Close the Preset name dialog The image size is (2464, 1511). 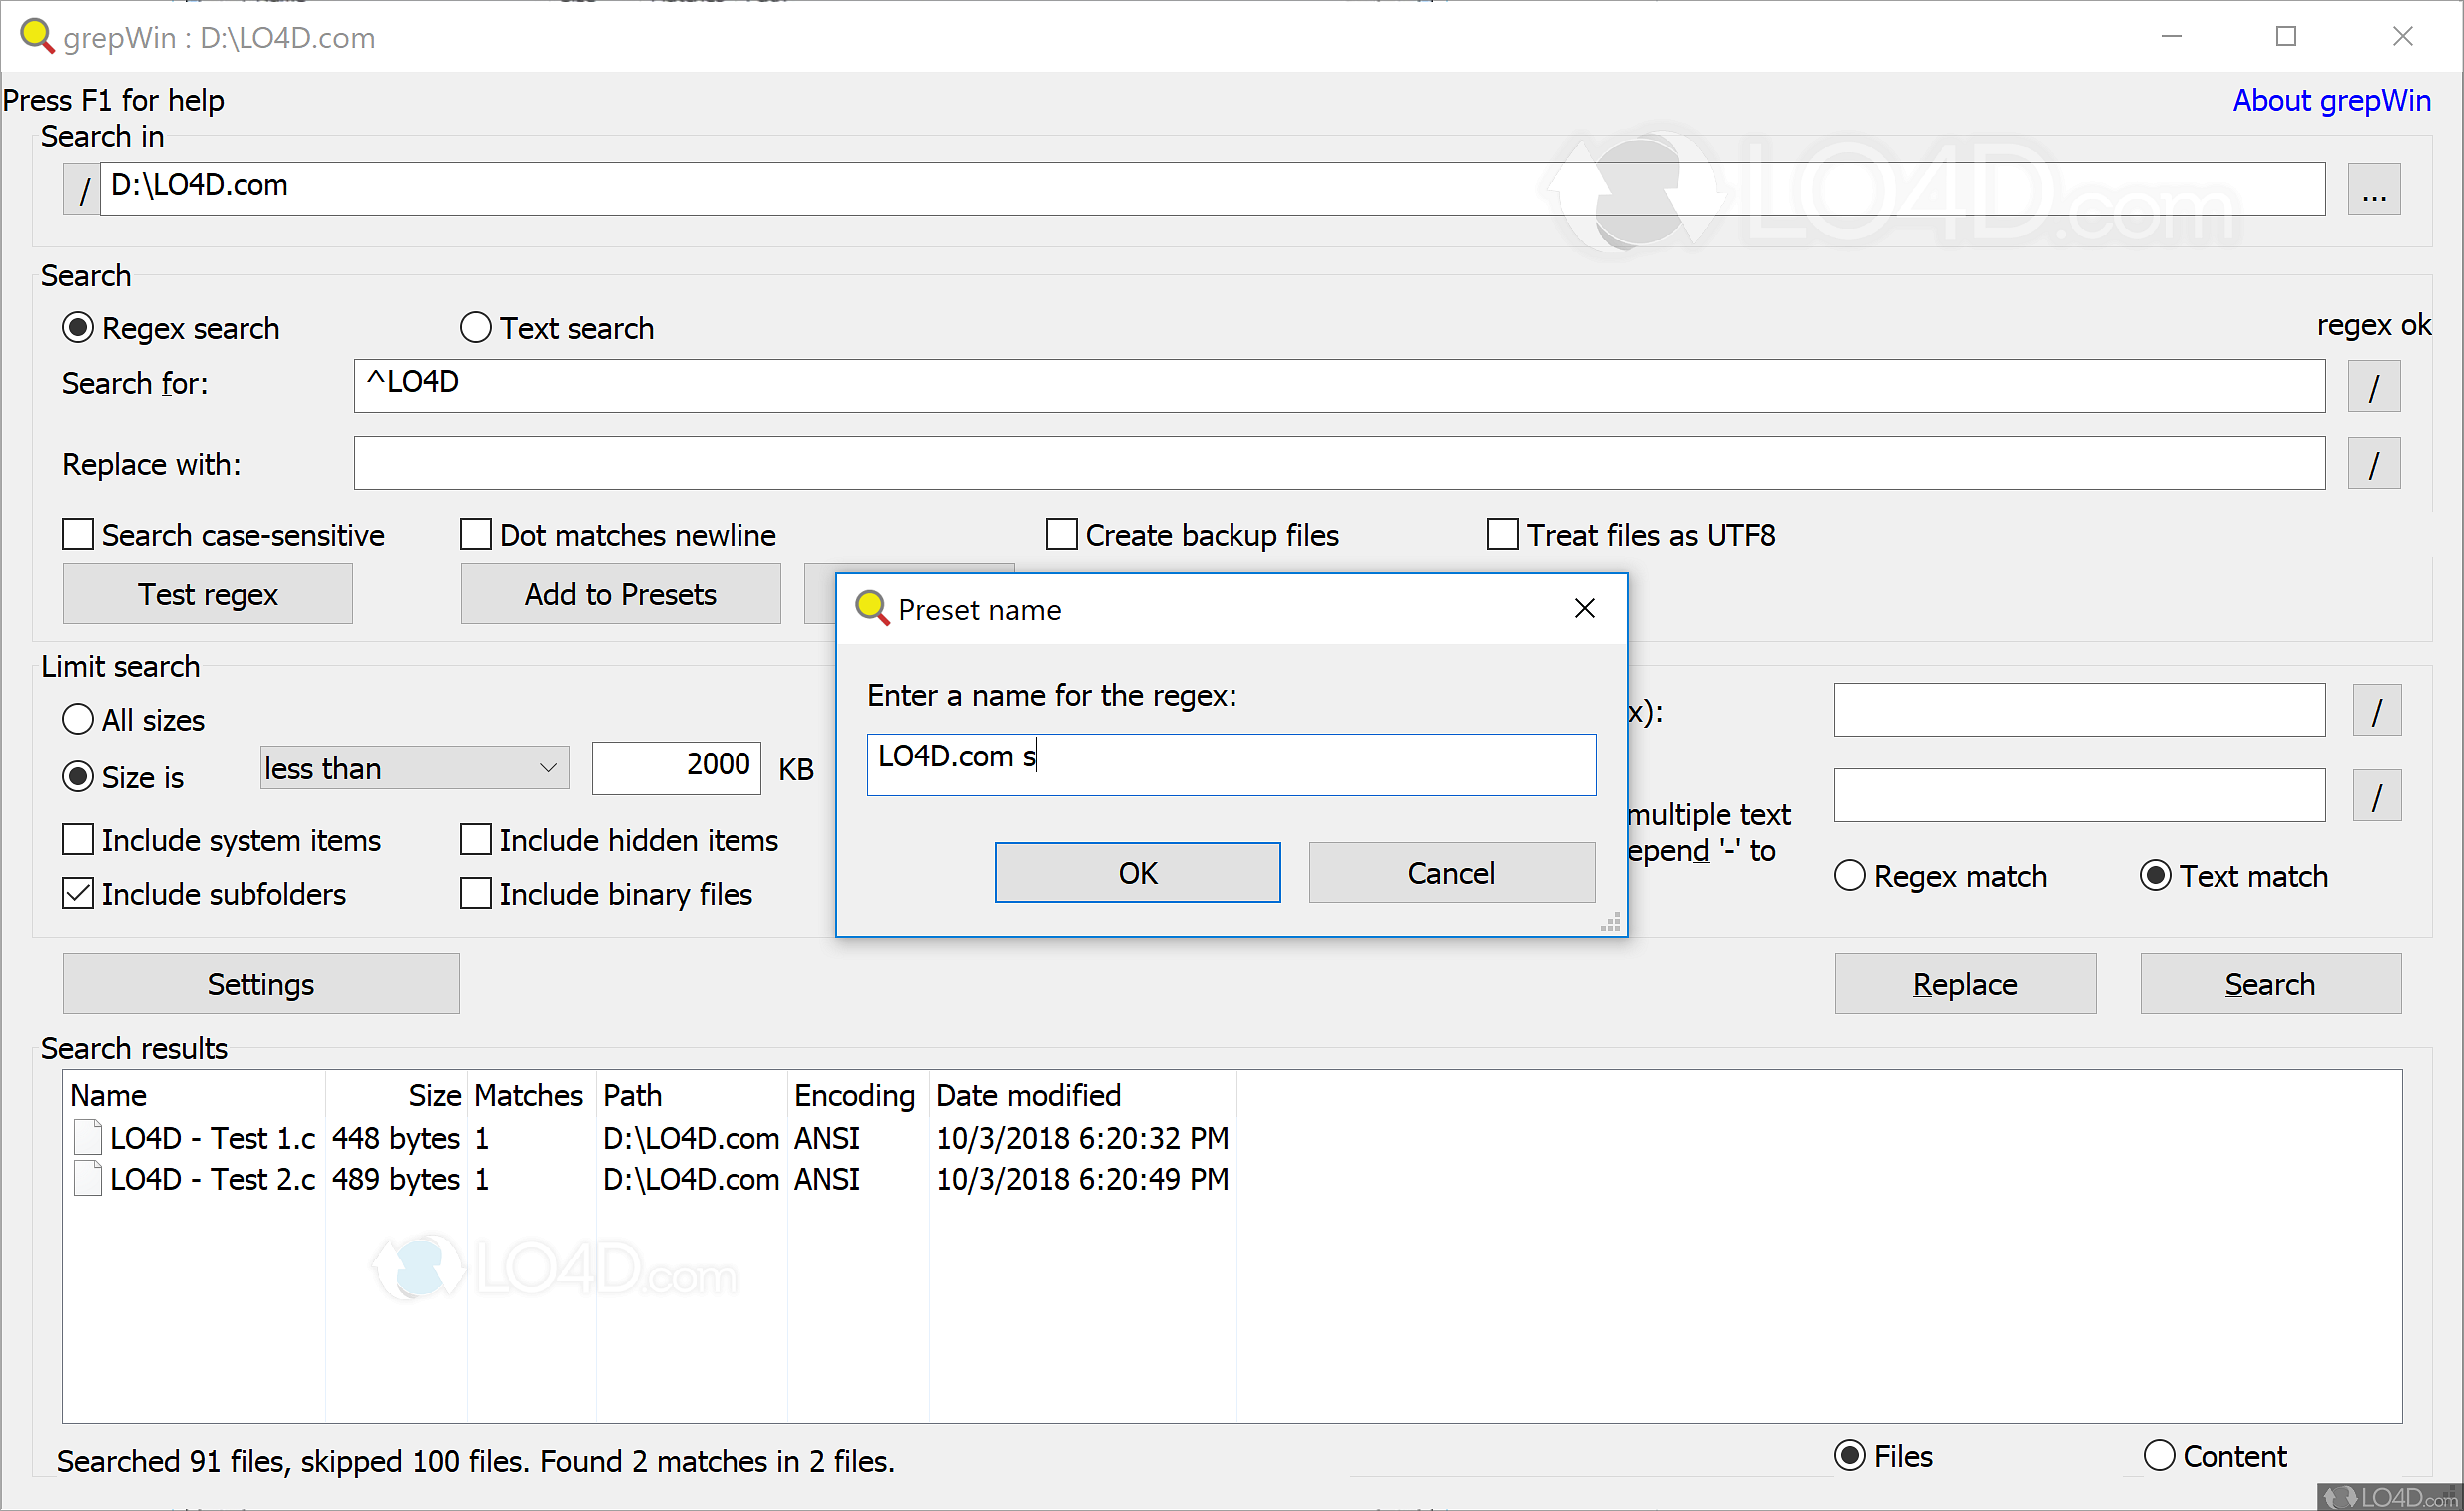[x=1583, y=608]
